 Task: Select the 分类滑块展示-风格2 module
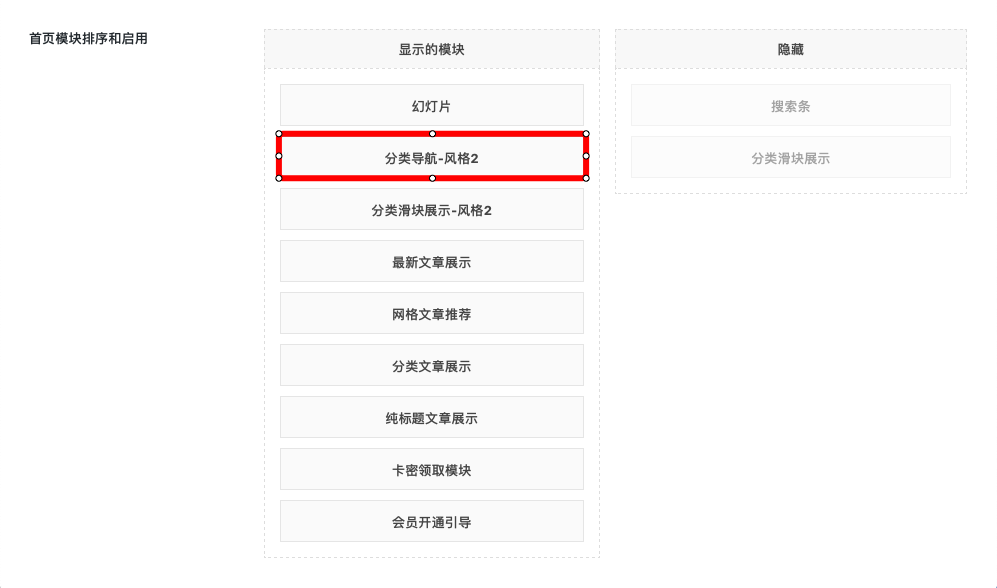[431, 210]
